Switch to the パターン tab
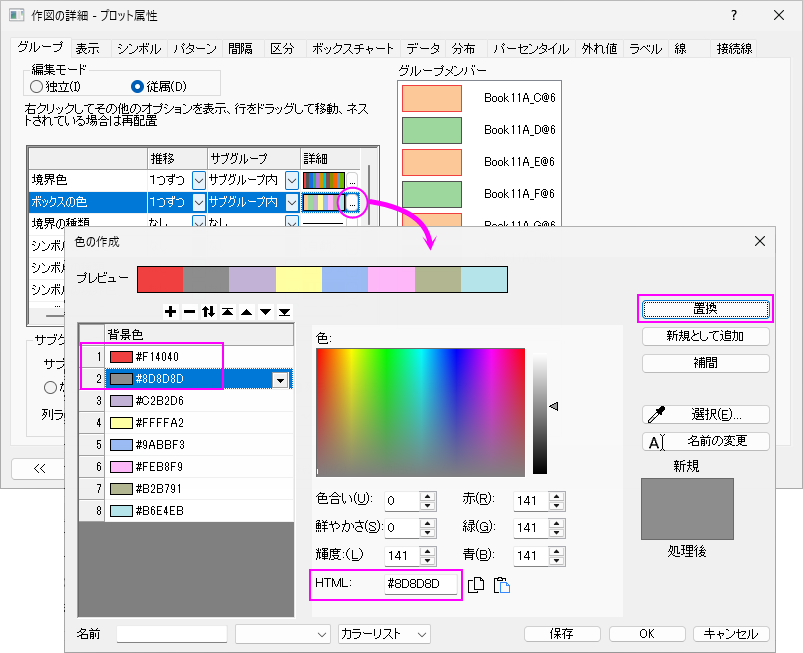Image resolution: width=803 pixels, height=653 pixels. pos(195,49)
